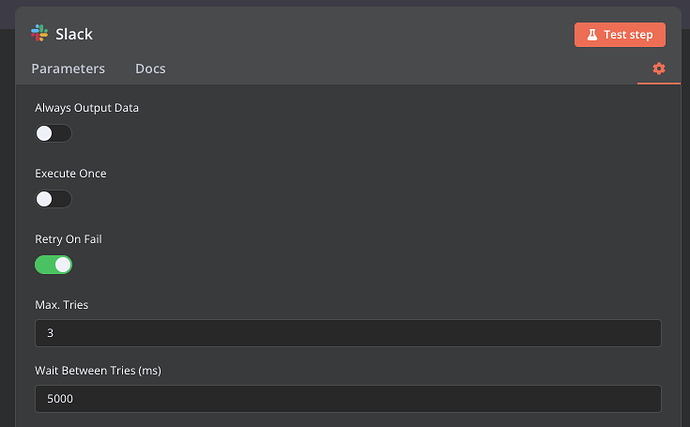Open the Docs tab

(x=150, y=69)
